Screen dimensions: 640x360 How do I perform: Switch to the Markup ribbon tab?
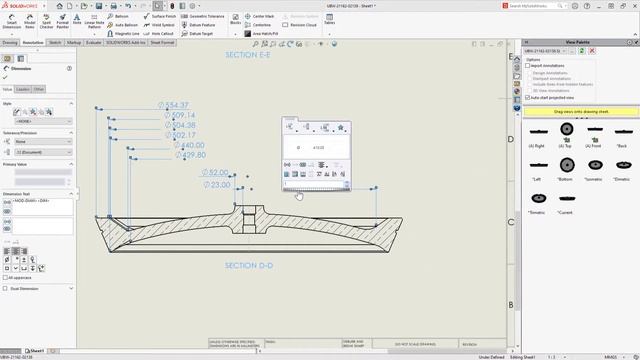pos(74,43)
